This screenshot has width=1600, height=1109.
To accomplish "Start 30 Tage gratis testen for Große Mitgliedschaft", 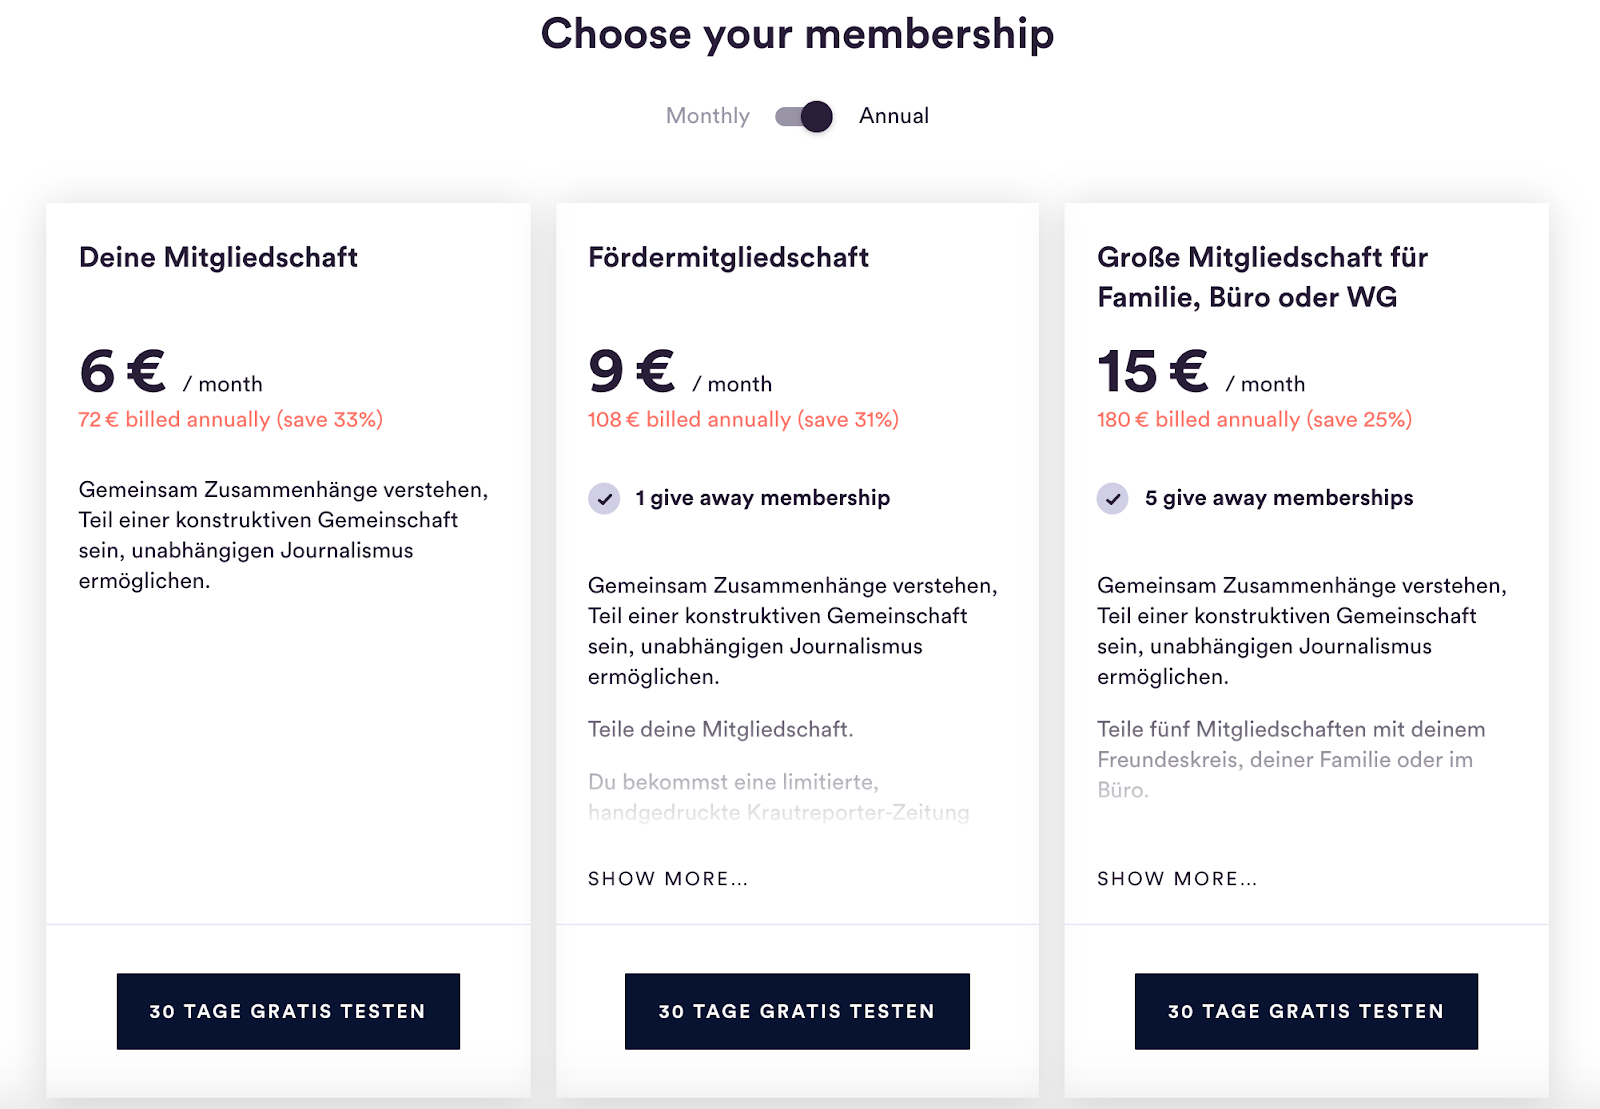I will (1306, 1011).
